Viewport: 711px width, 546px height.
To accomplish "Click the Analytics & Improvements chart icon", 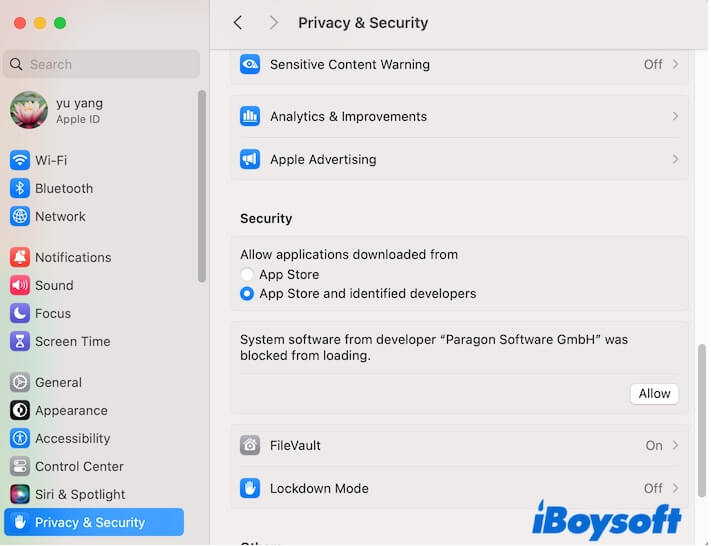I will (250, 117).
